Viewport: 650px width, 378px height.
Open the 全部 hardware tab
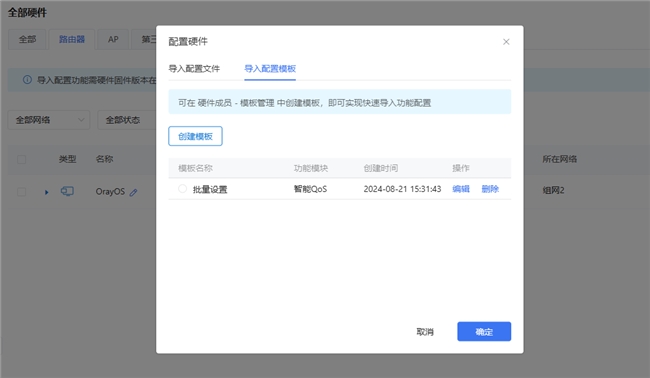27,39
